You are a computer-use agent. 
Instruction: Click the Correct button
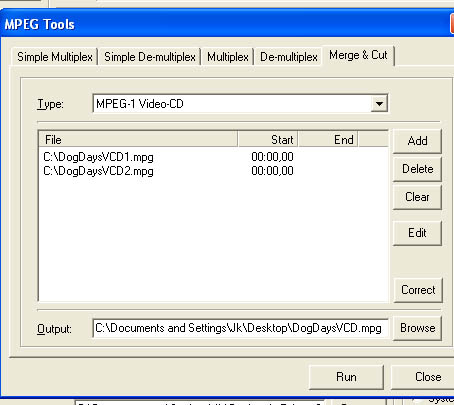[418, 290]
